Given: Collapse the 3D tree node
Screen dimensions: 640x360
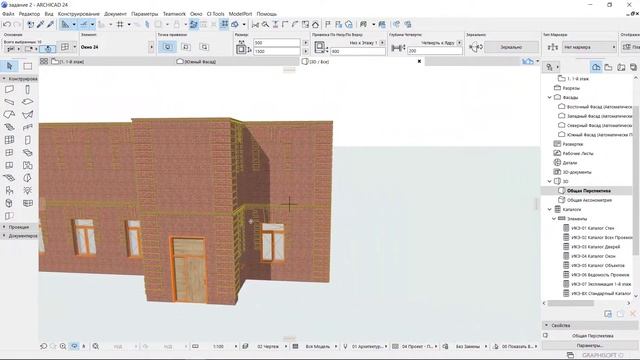Looking at the screenshot, I should click(550, 181).
